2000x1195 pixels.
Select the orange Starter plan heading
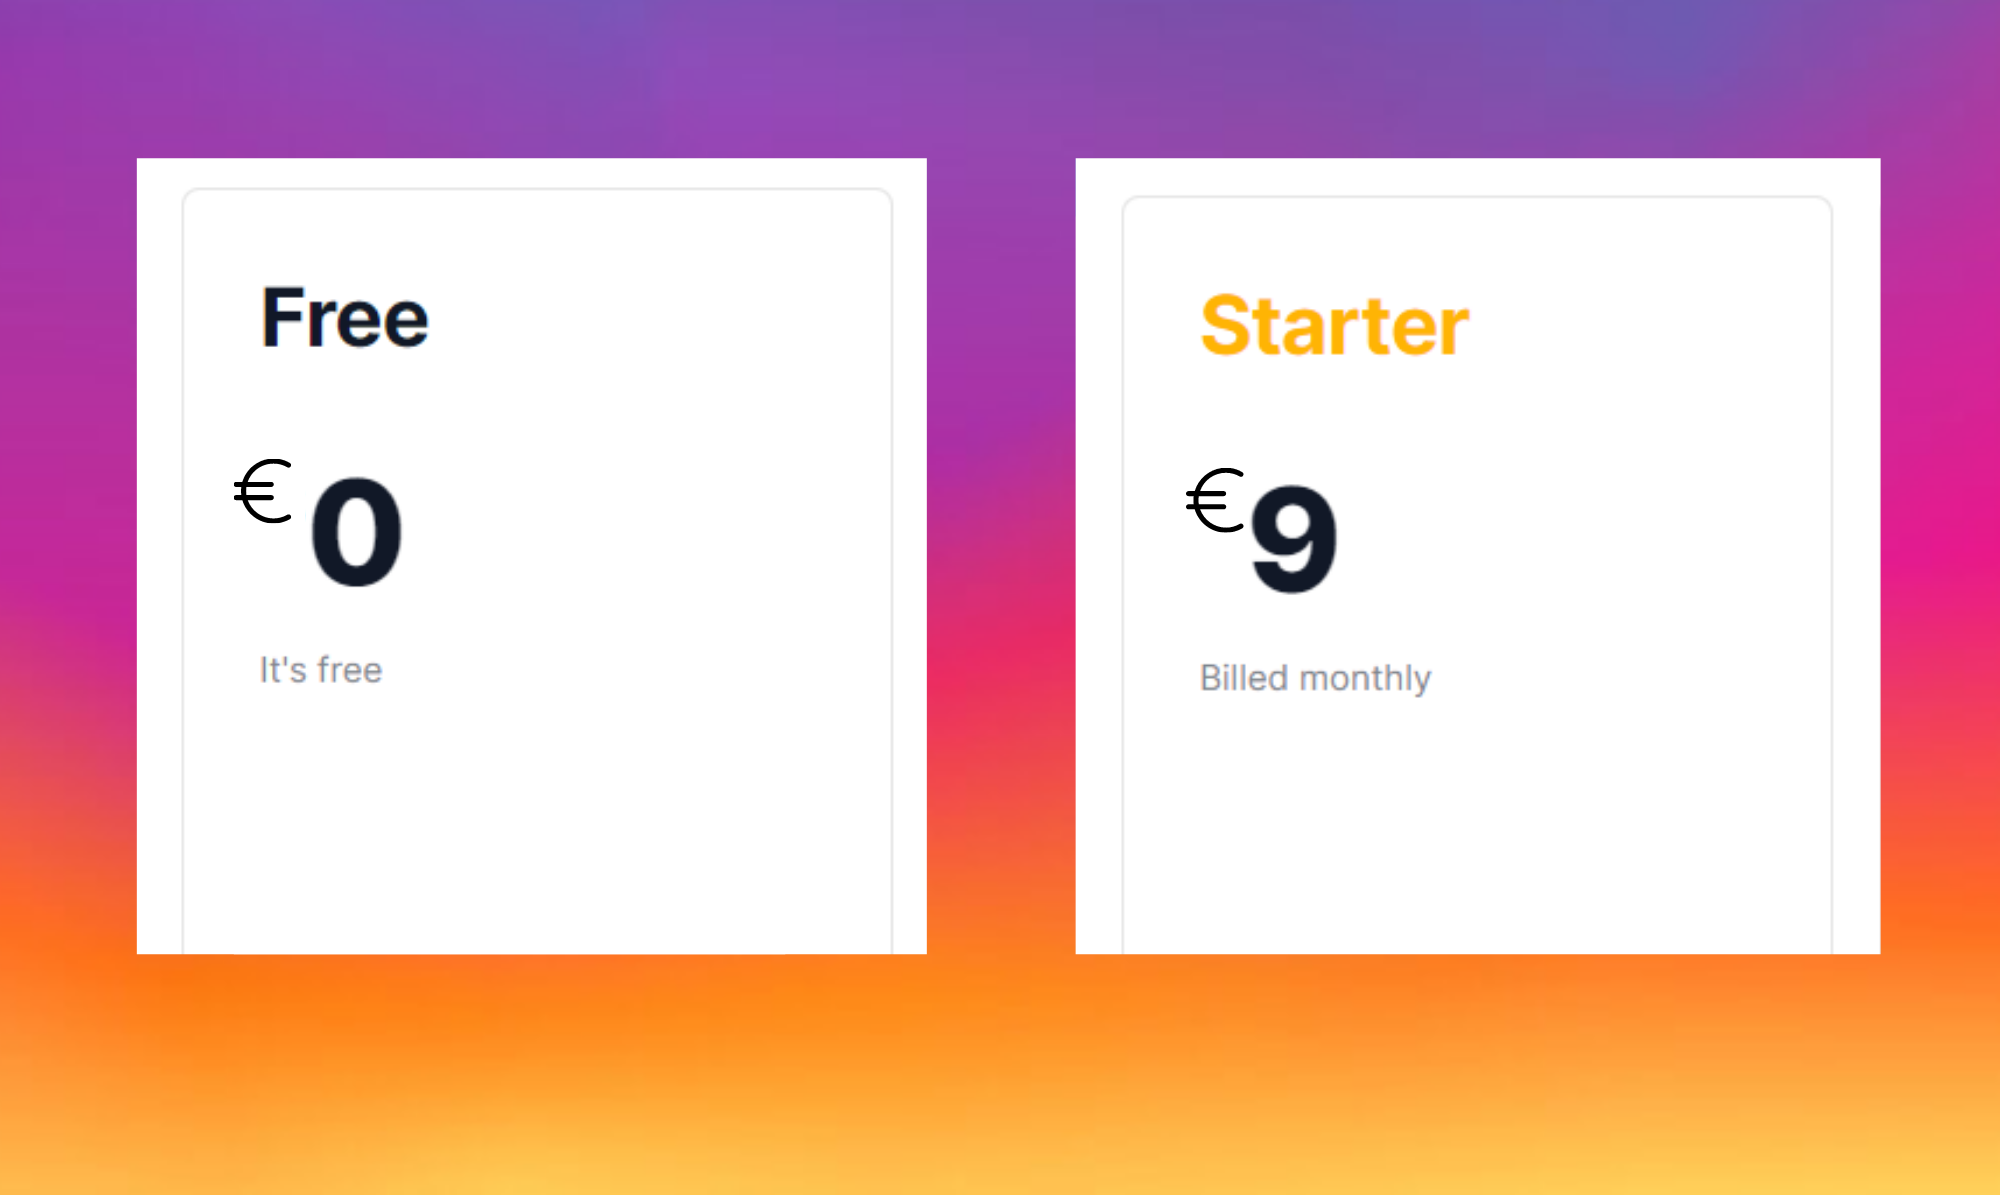click(1334, 326)
